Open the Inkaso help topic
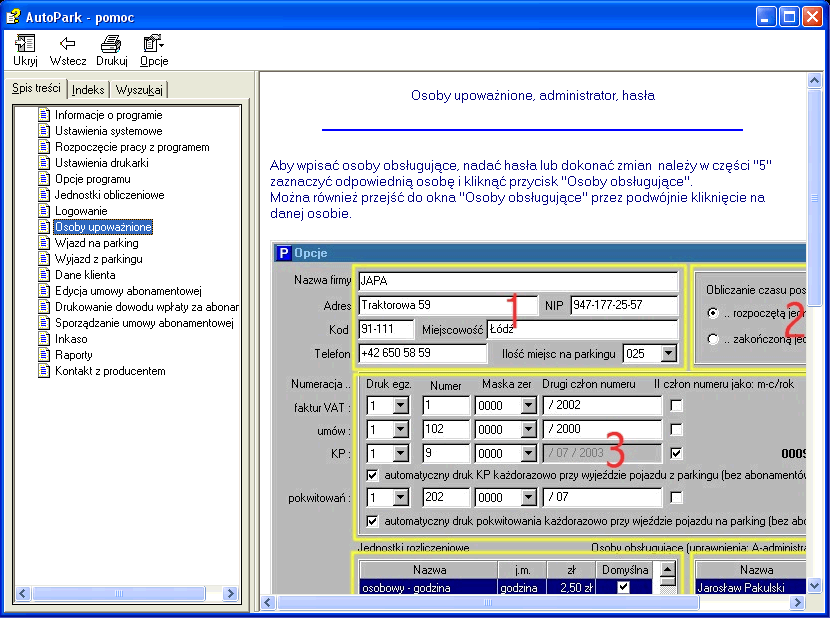This screenshot has height=618, width=830. click(x=71, y=338)
